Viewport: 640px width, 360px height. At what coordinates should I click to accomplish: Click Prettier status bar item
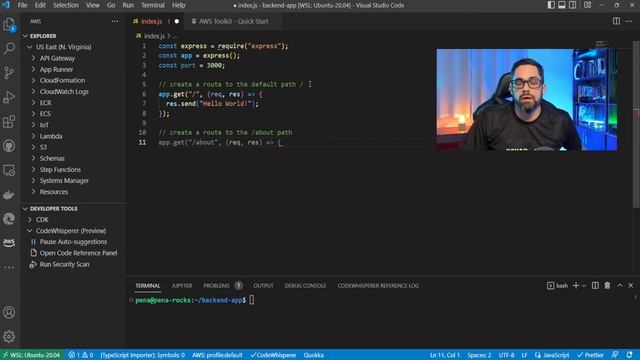590,355
